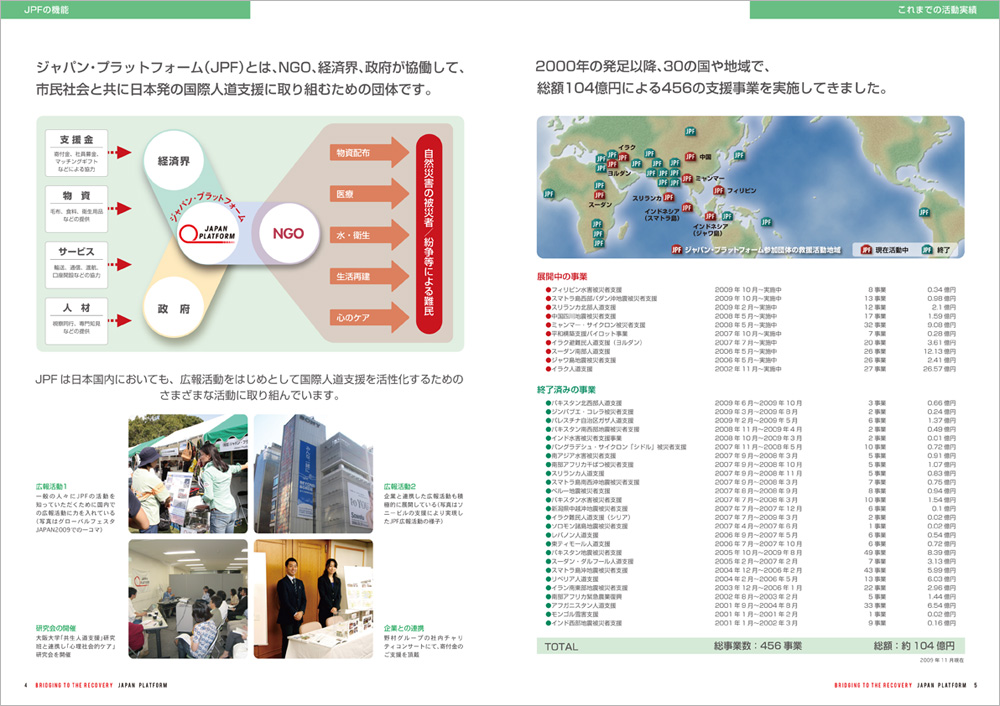Click the 企業との連携 caption heading
The width and height of the screenshot is (1000, 706).
(x=404, y=628)
